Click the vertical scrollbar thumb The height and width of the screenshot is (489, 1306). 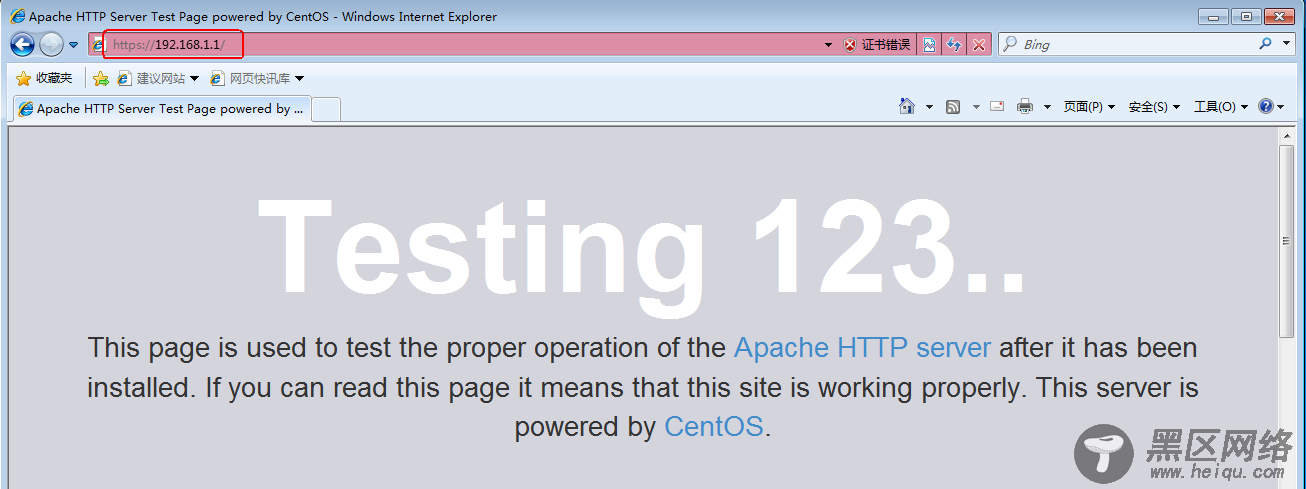[x=1287, y=241]
